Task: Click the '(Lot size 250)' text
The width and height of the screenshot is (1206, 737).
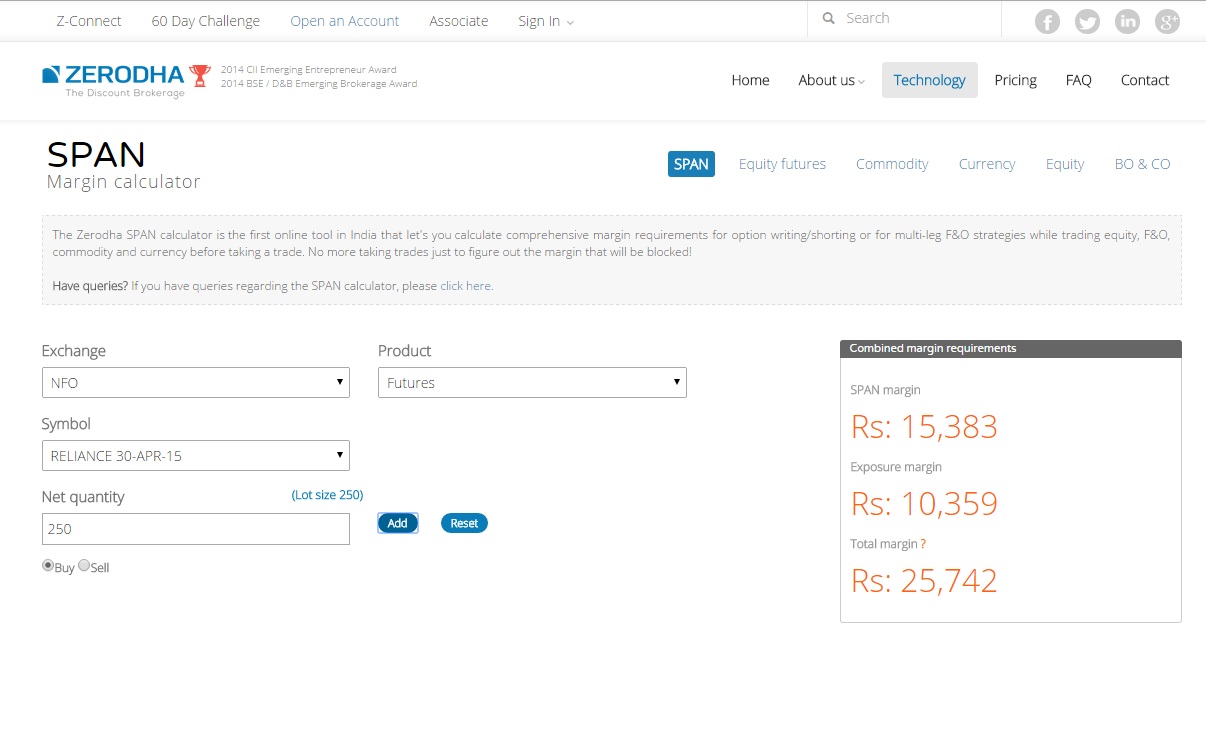Action: click(327, 495)
